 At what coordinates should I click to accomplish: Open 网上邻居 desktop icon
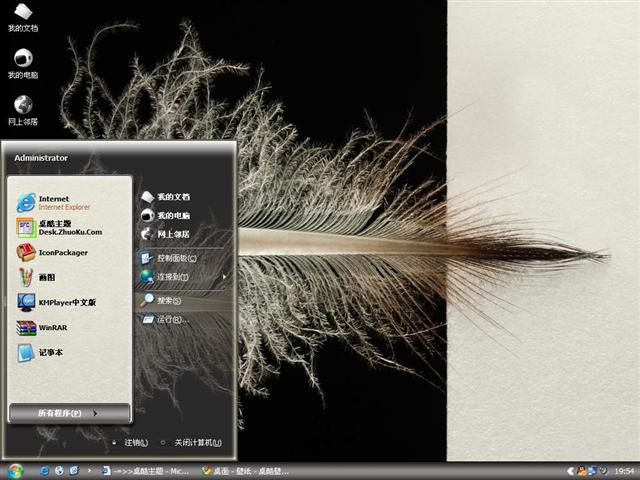point(23,110)
